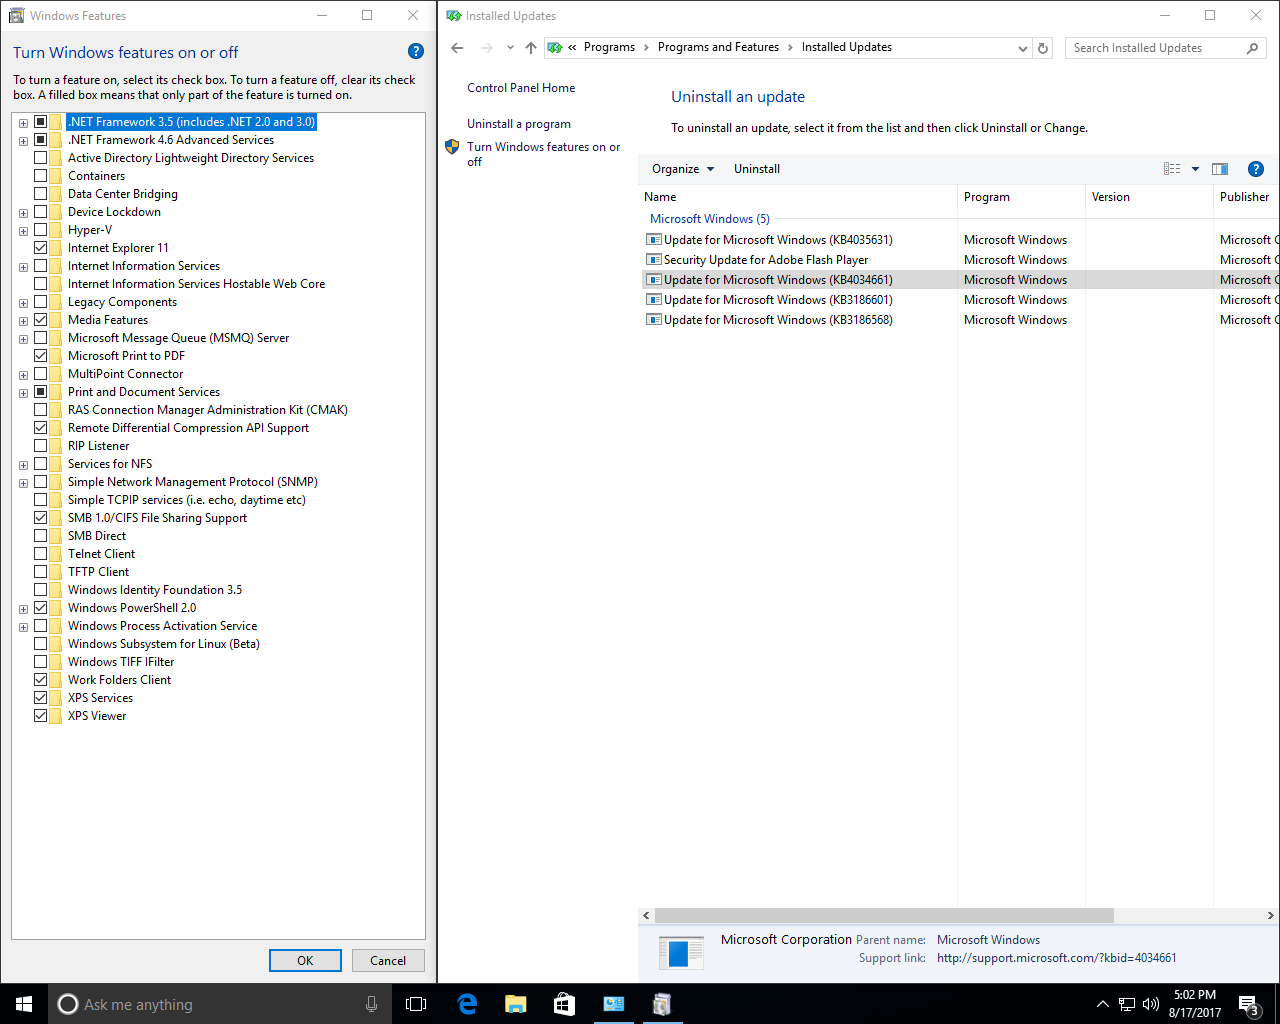Expand .NET Framework 3.5 tree node
1280x1024 pixels.
pos(23,123)
